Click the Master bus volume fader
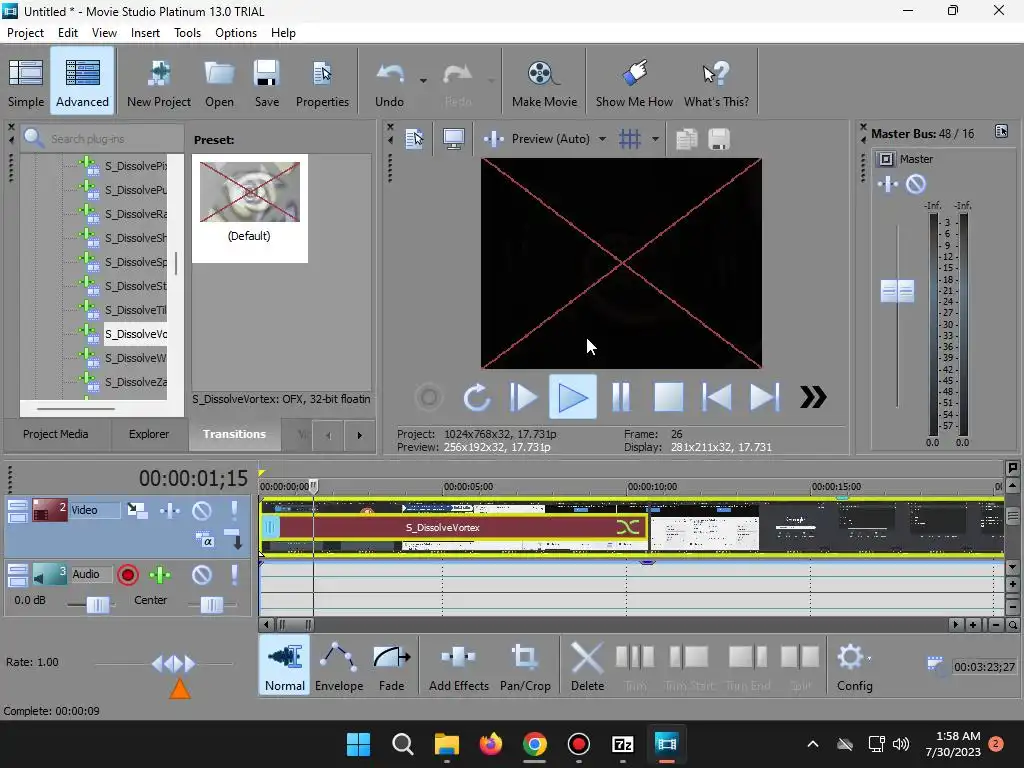The height and width of the screenshot is (768, 1024). point(897,291)
